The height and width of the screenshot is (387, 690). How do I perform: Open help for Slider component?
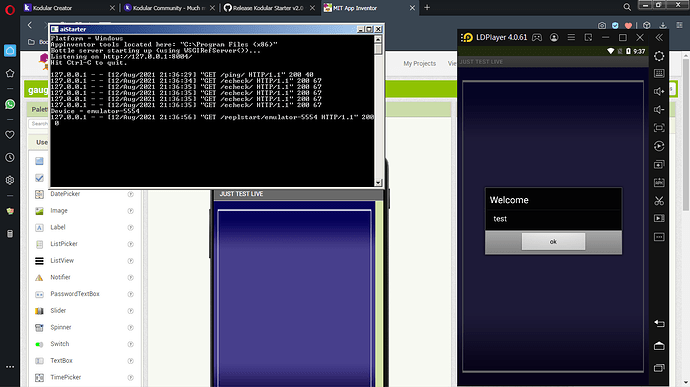pyautogui.click(x=131, y=311)
